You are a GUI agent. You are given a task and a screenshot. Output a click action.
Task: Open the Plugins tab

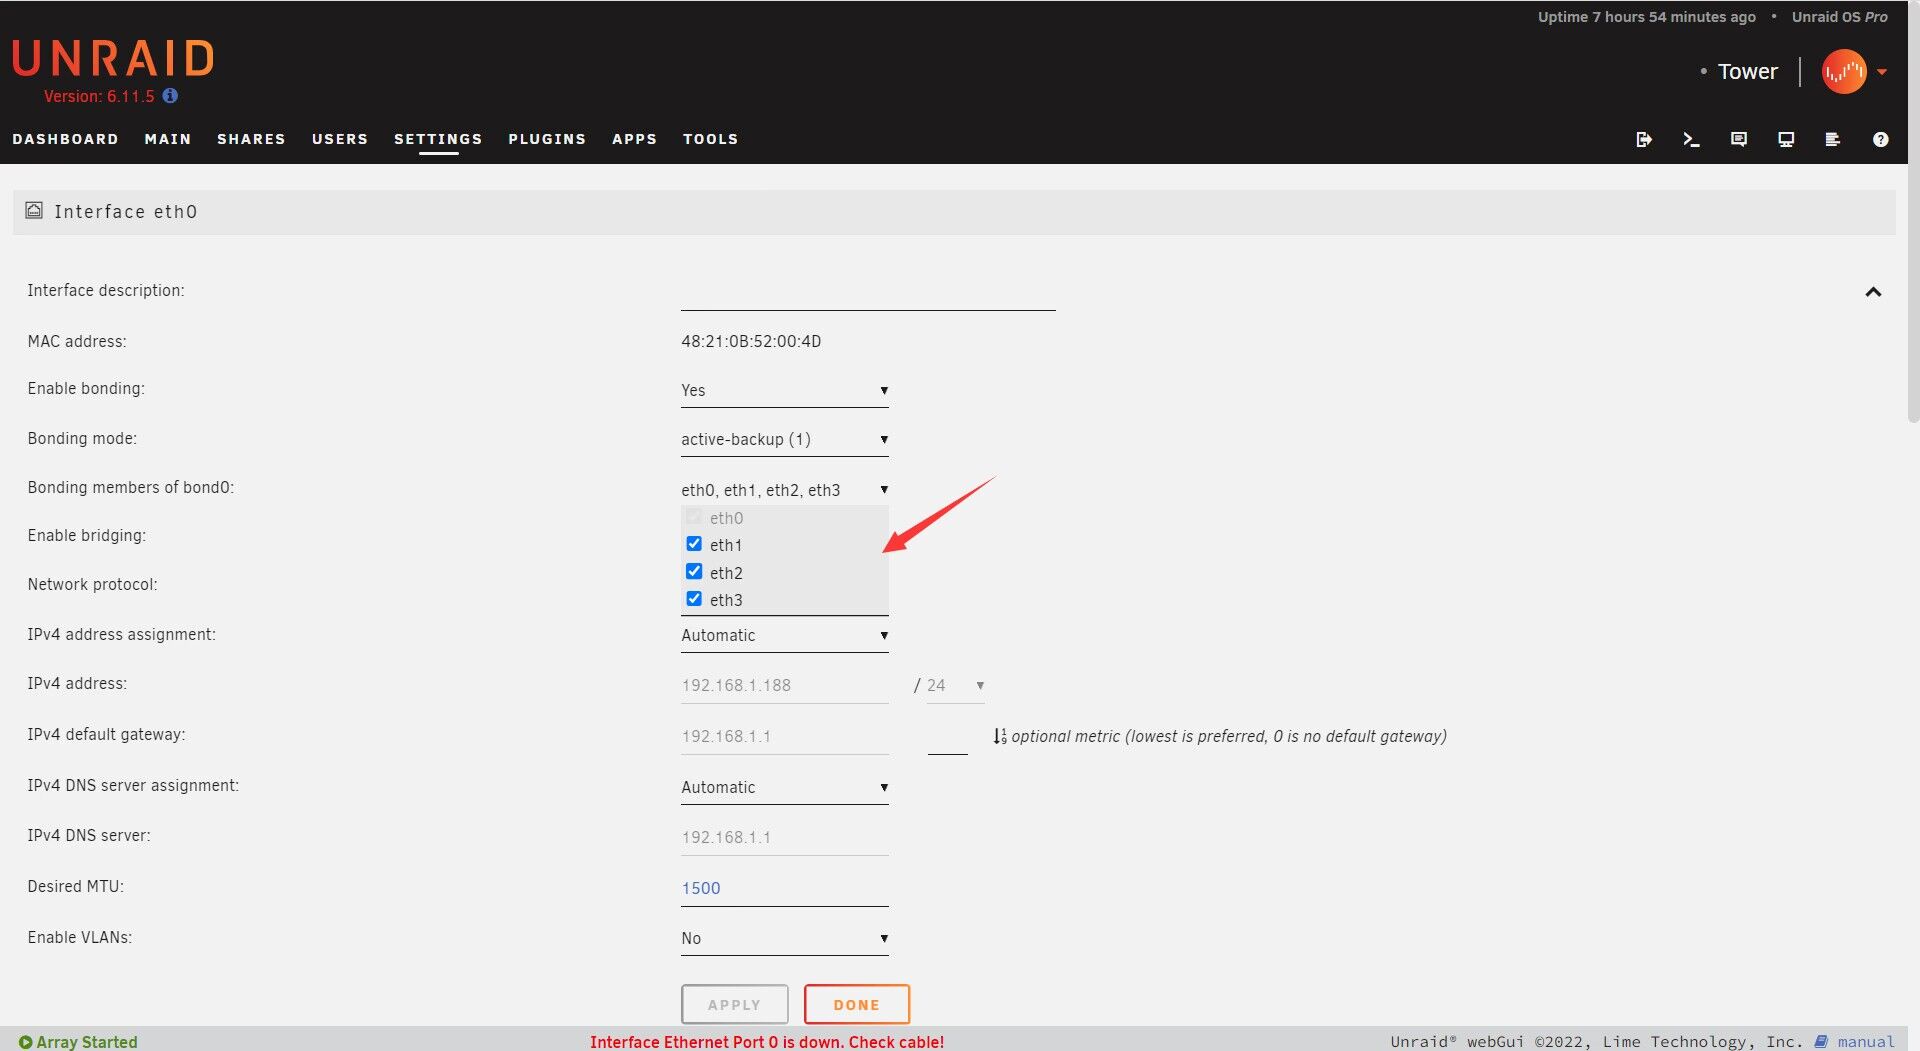[x=547, y=139]
